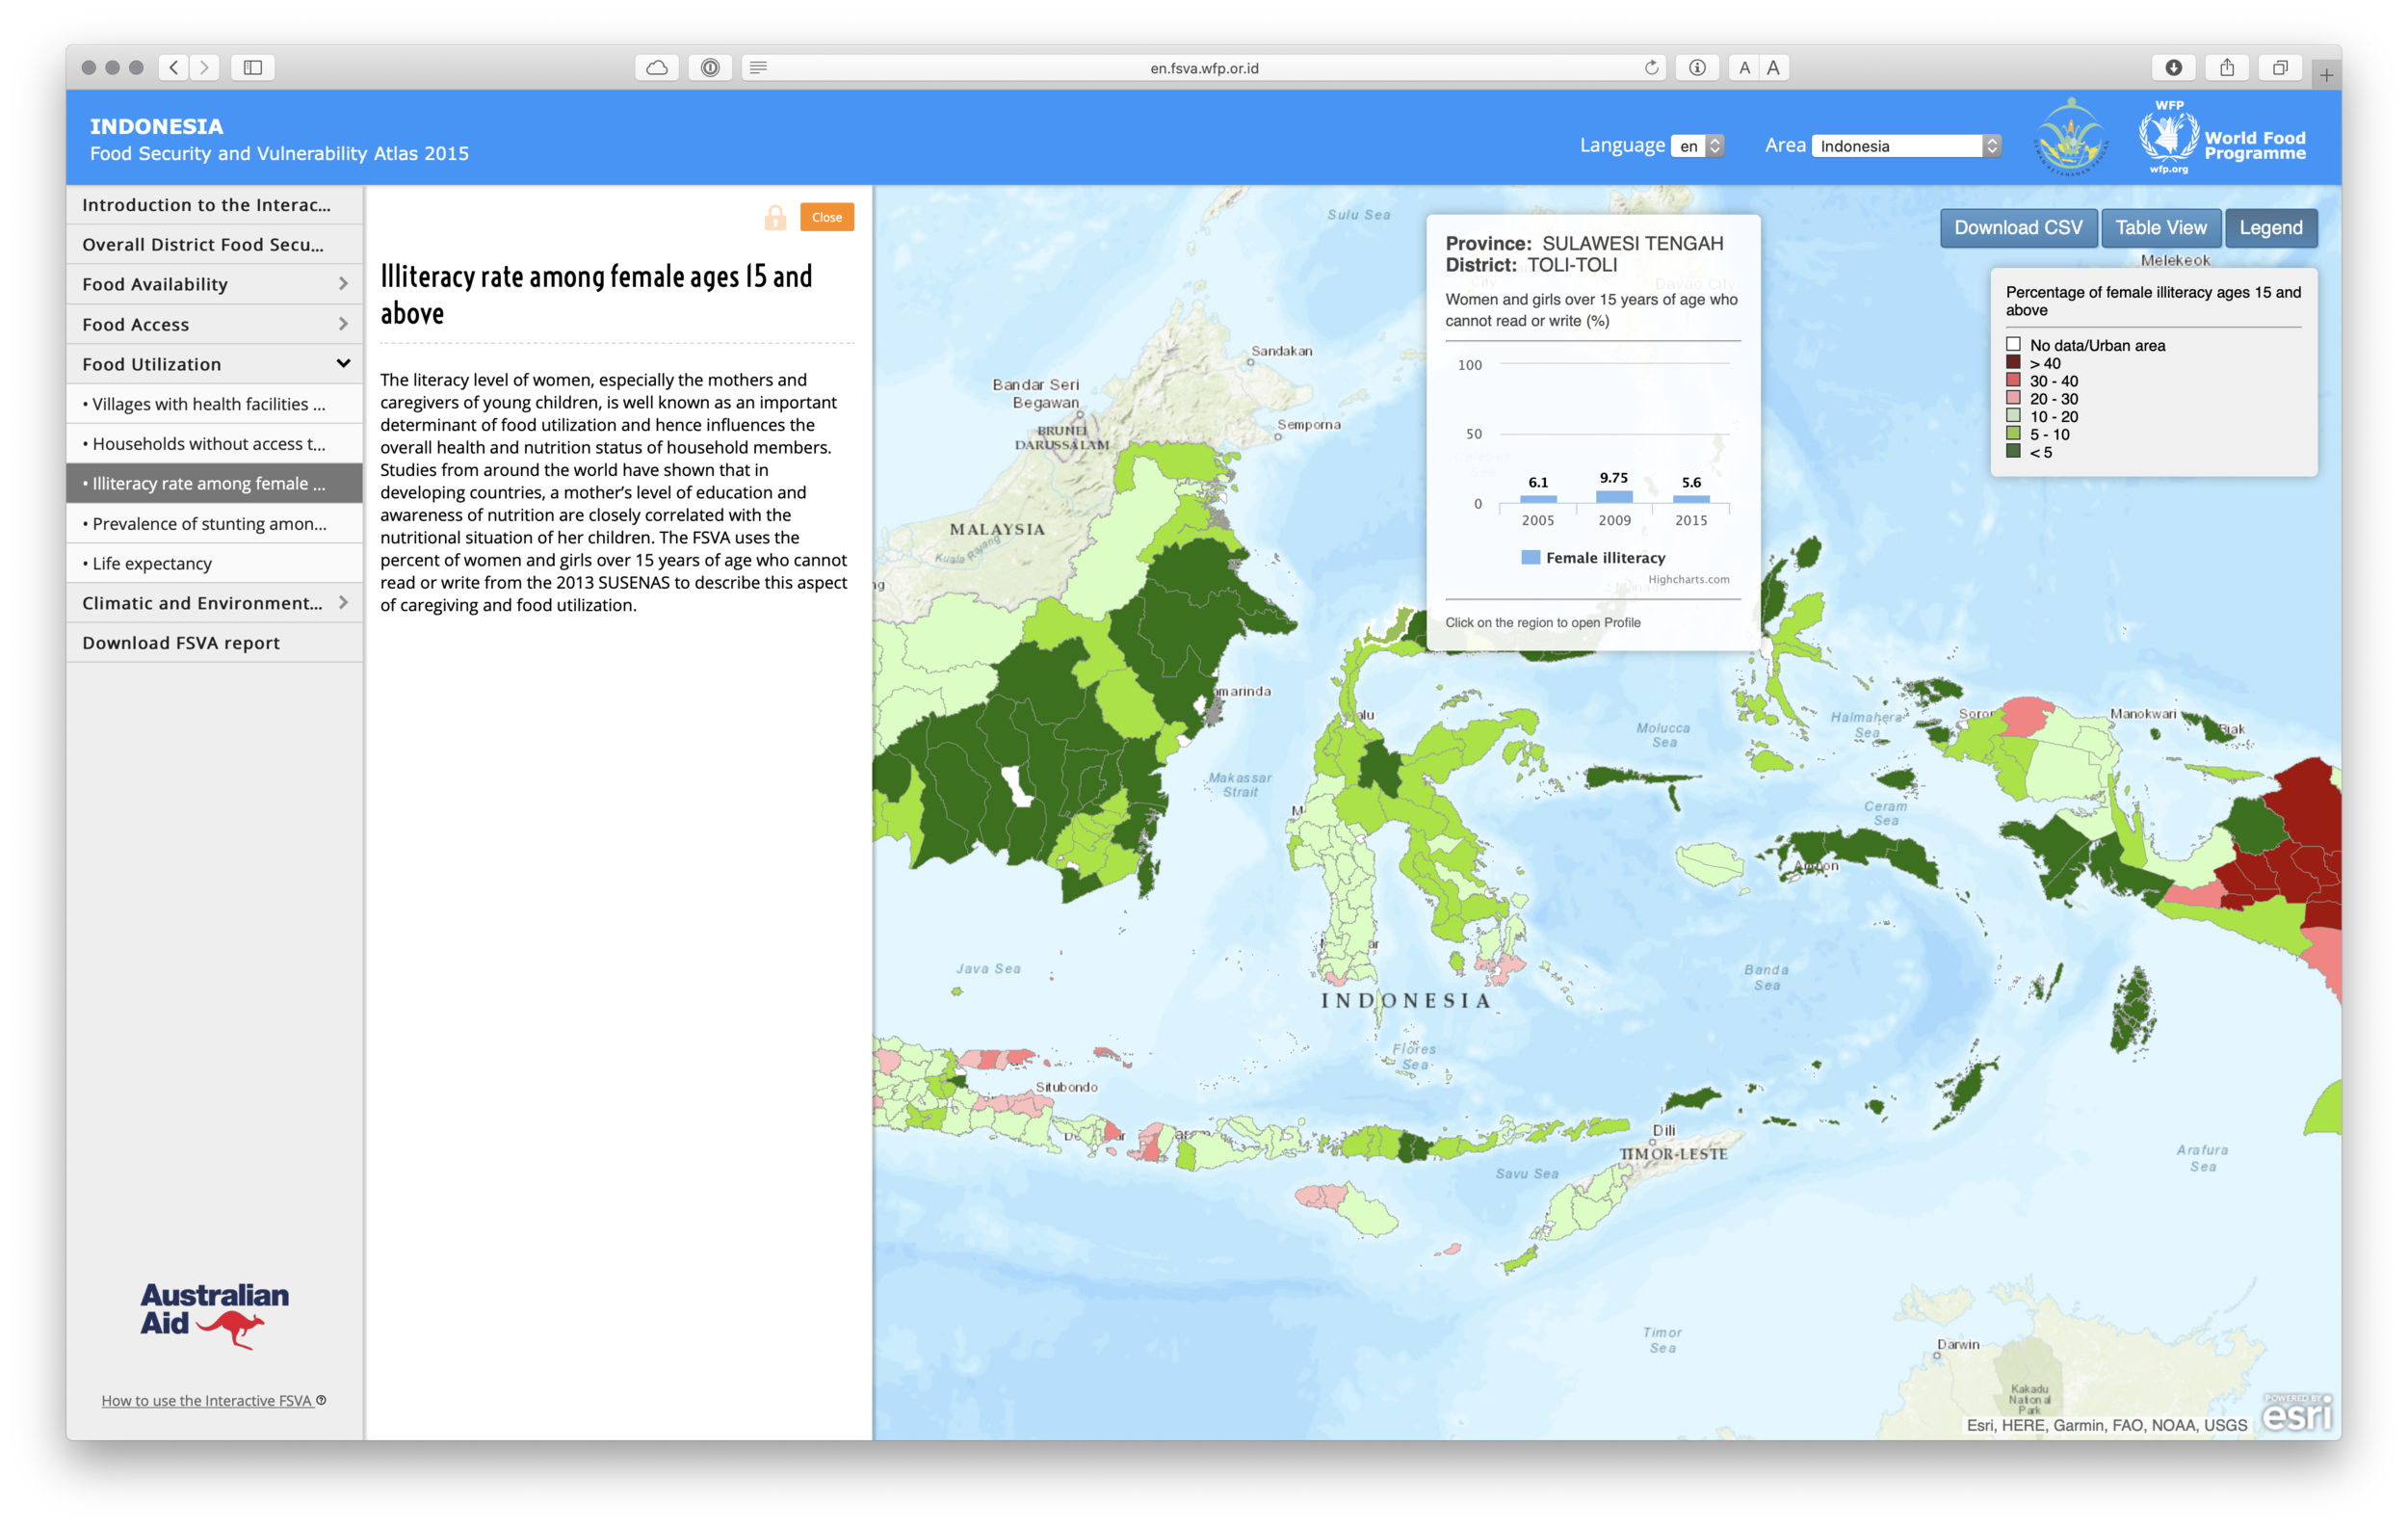The width and height of the screenshot is (2408, 1528).
Task: Open the Share menu icon
Action: tap(2227, 67)
